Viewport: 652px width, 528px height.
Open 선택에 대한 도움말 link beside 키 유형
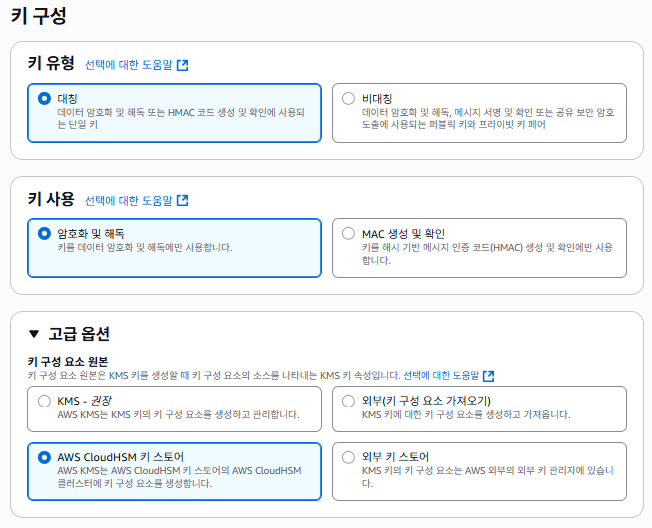click(128, 65)
